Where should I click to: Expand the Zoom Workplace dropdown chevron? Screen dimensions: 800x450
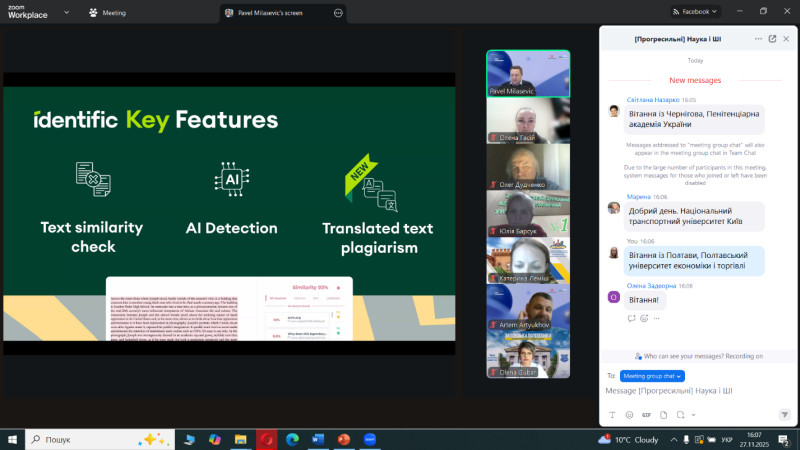point(68,13)
